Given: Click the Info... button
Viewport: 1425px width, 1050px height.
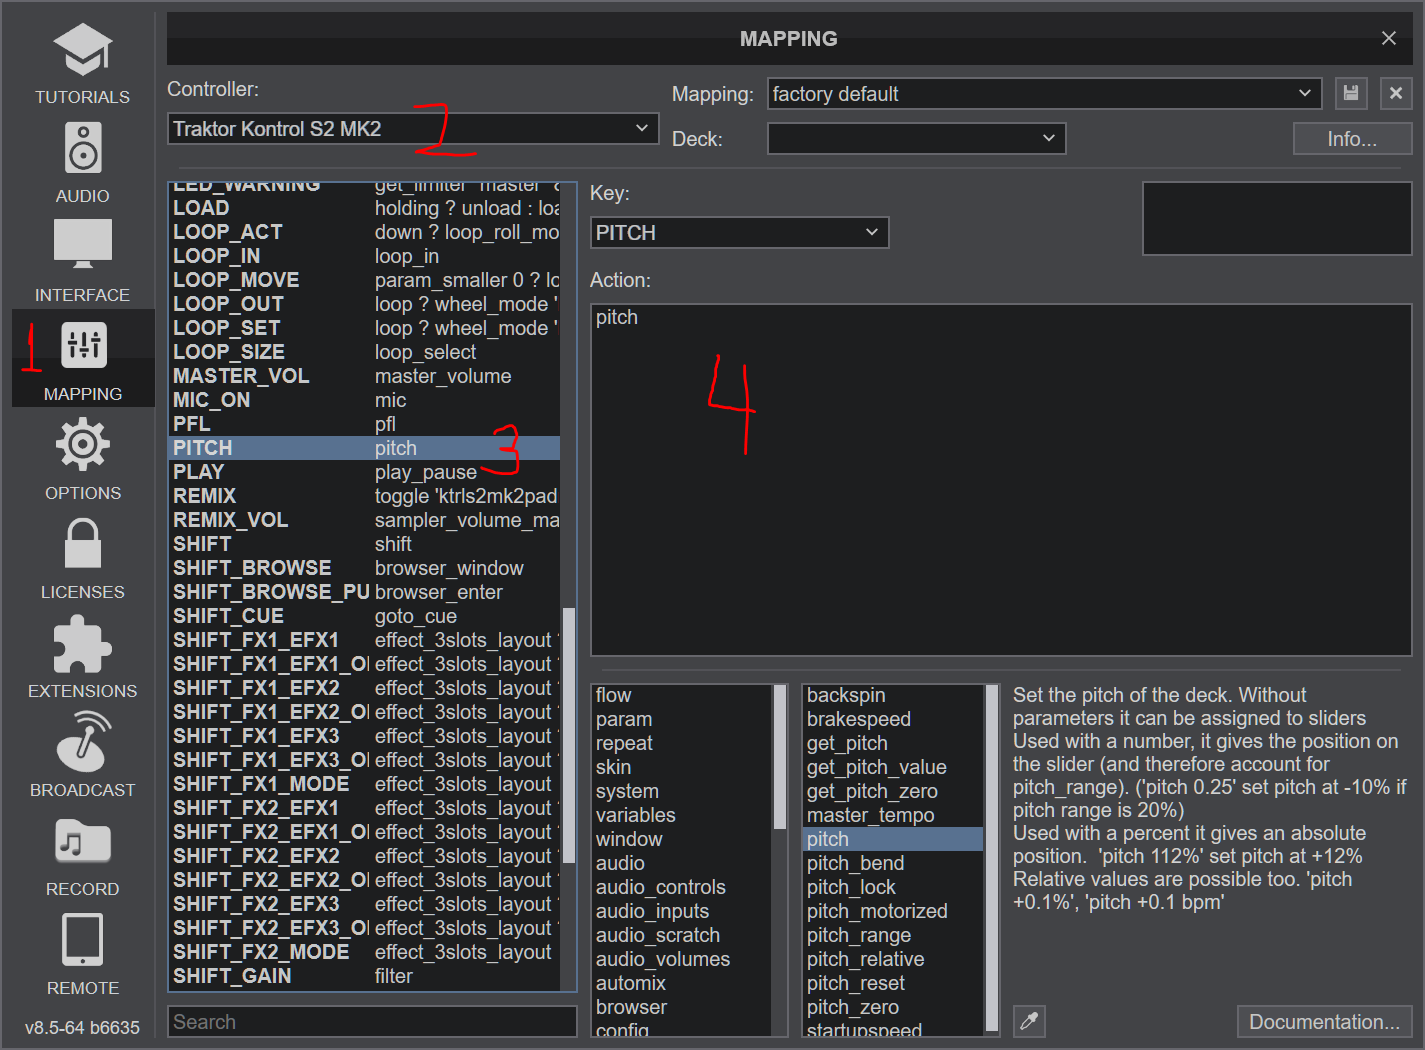Looking at the screenshot, I should pyautogui.click(x=1352, y=139).
